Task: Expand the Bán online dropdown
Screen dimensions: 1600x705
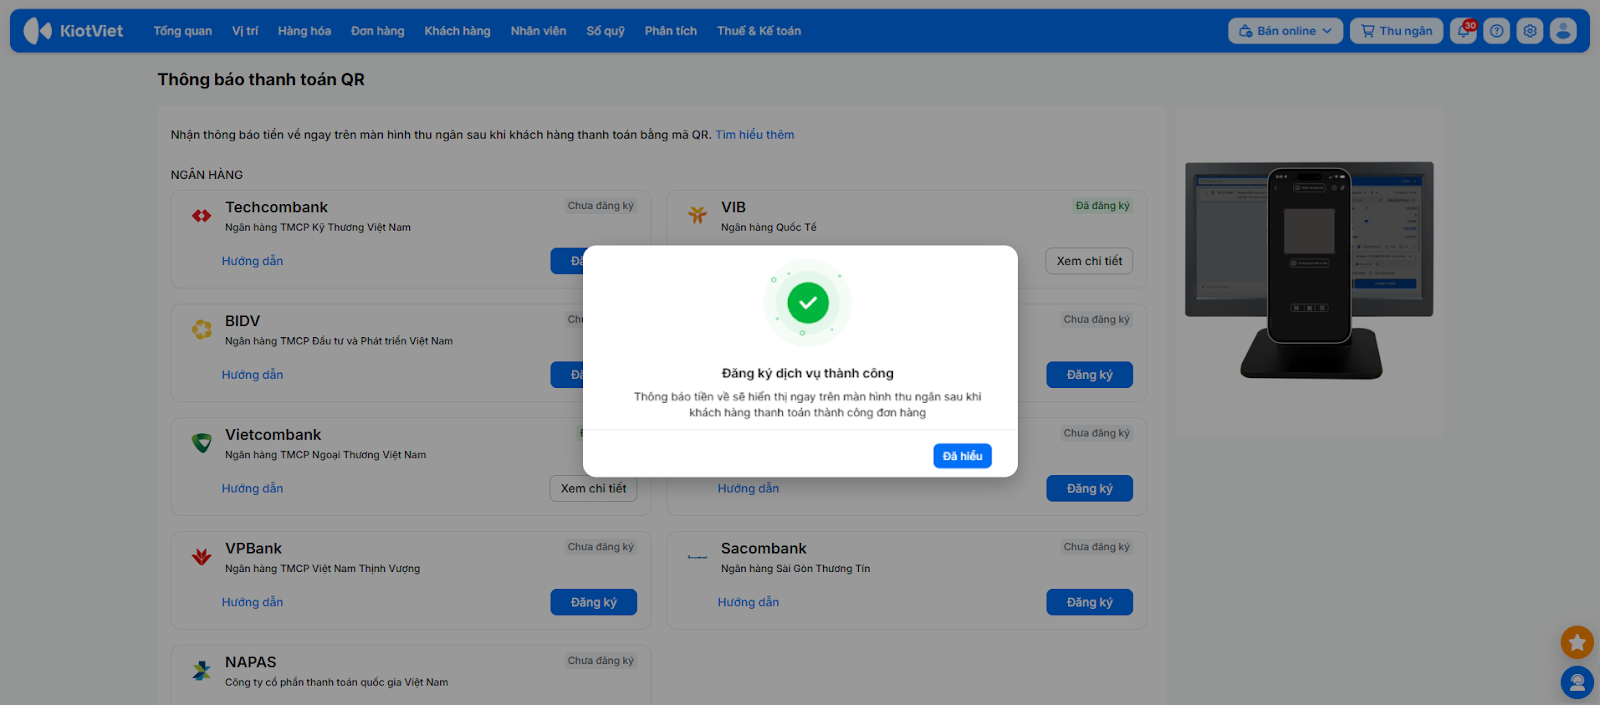Action: (x=1286, y=31)
